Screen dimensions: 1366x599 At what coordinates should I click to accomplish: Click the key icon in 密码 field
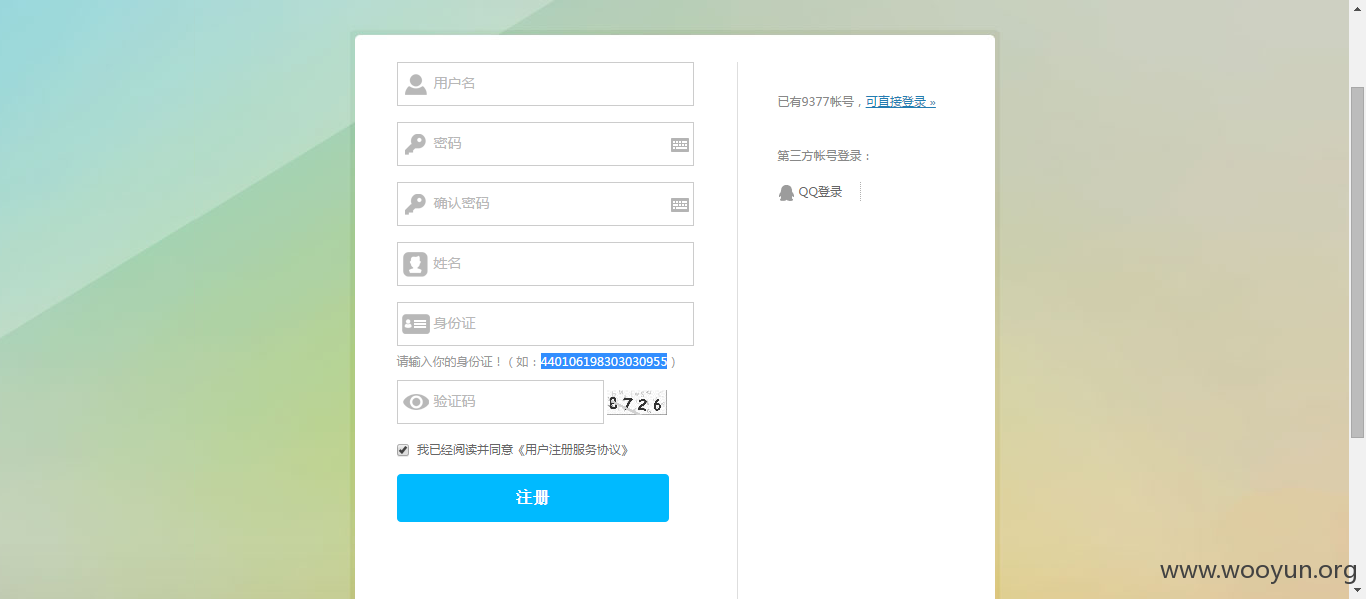tap(415, 144)
